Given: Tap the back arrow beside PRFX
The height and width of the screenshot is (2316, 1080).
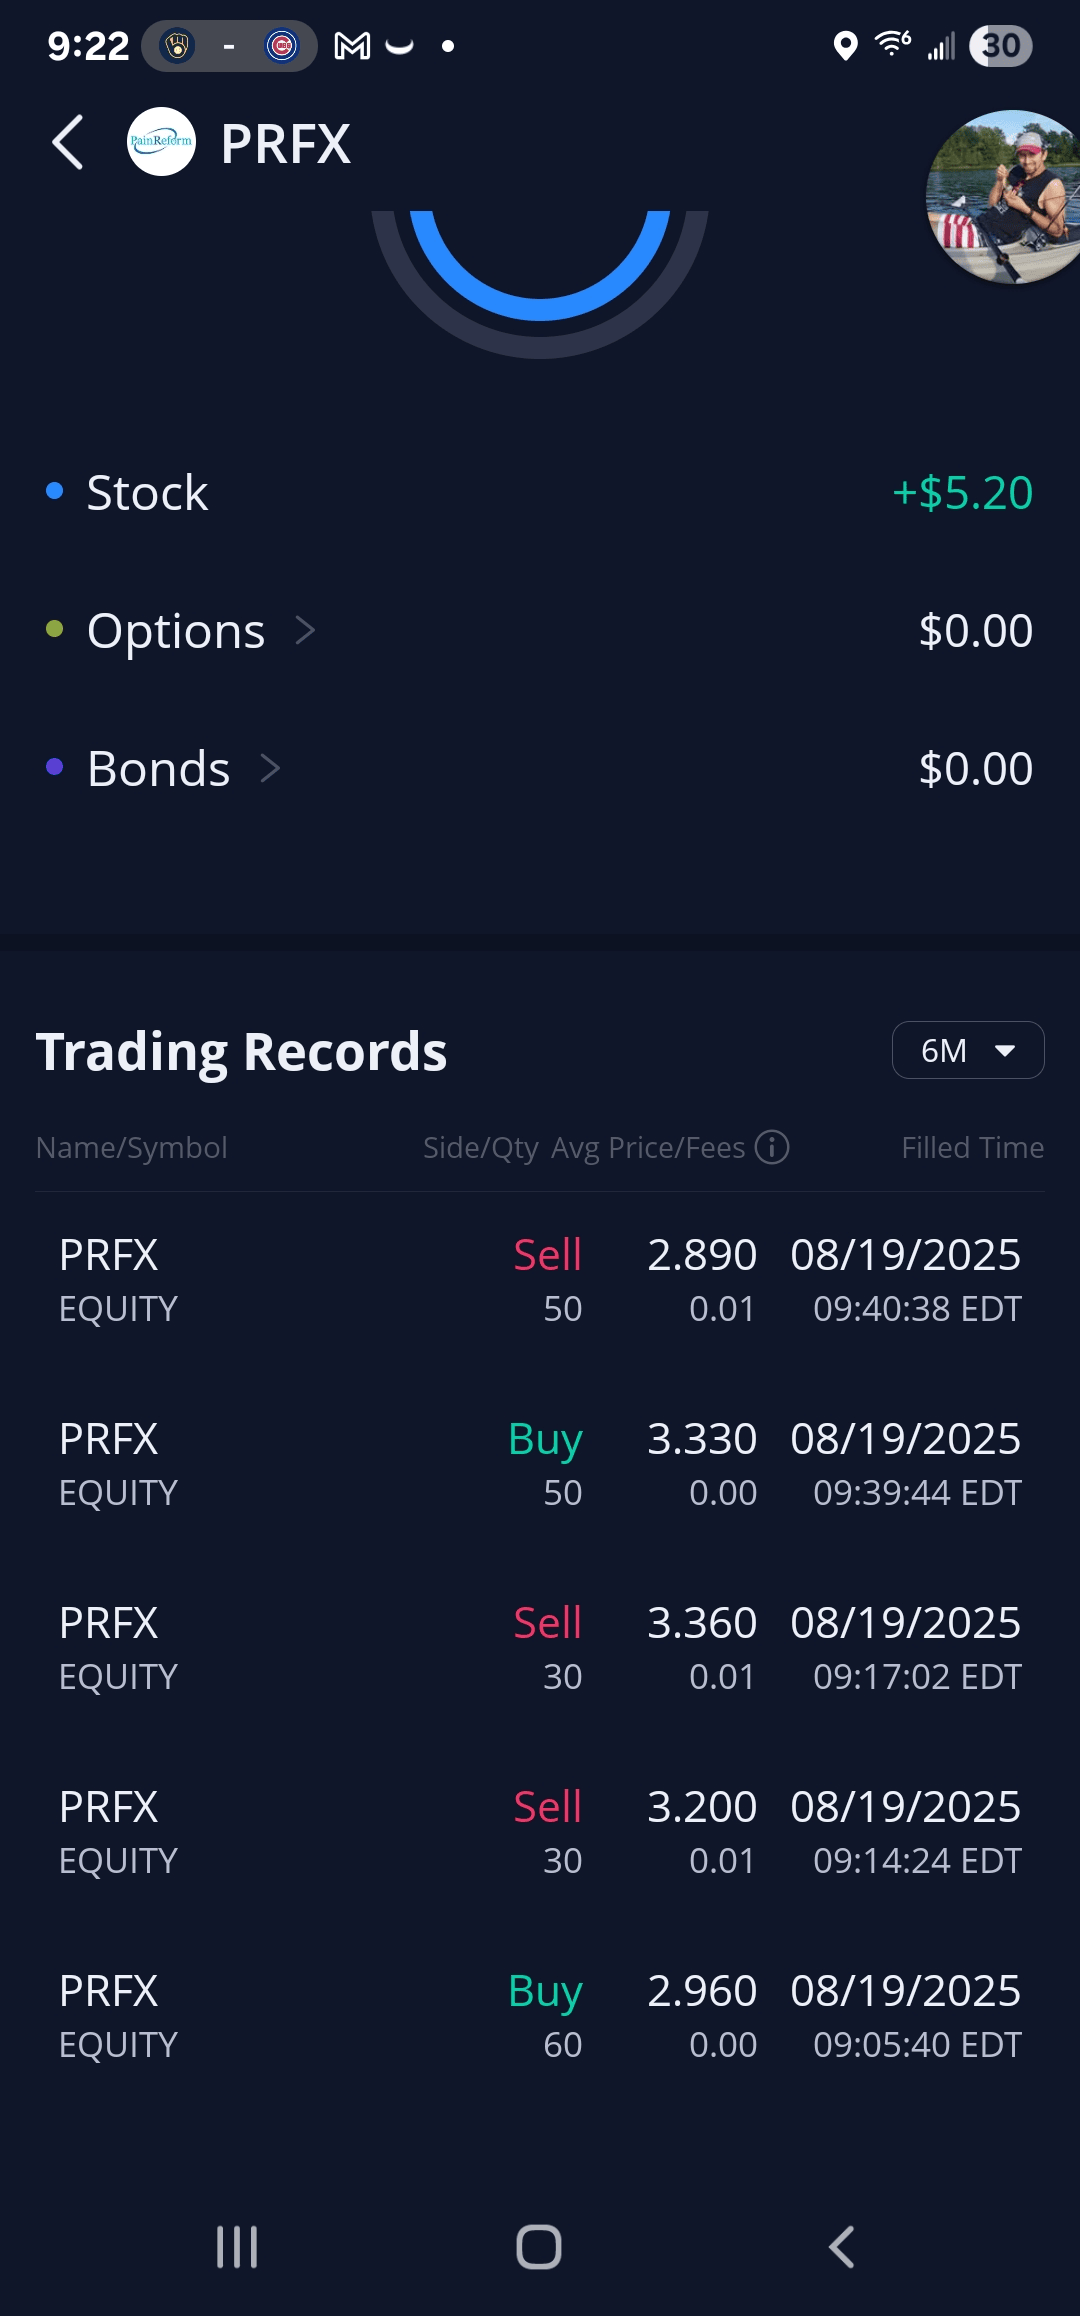Looking at the screenshot, I should [68, 143].
